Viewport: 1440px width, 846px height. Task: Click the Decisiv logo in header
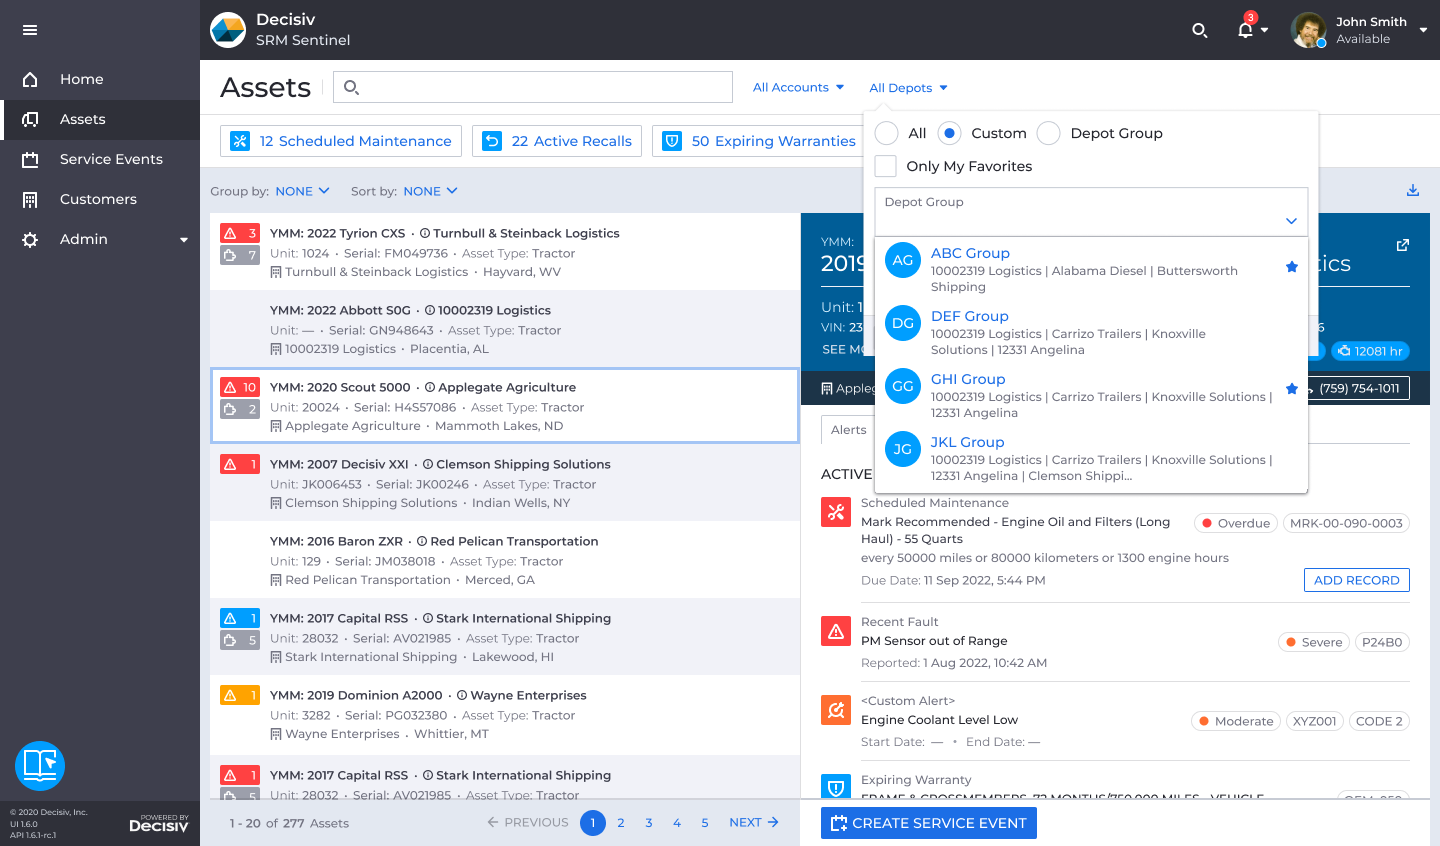click(228, 30)
